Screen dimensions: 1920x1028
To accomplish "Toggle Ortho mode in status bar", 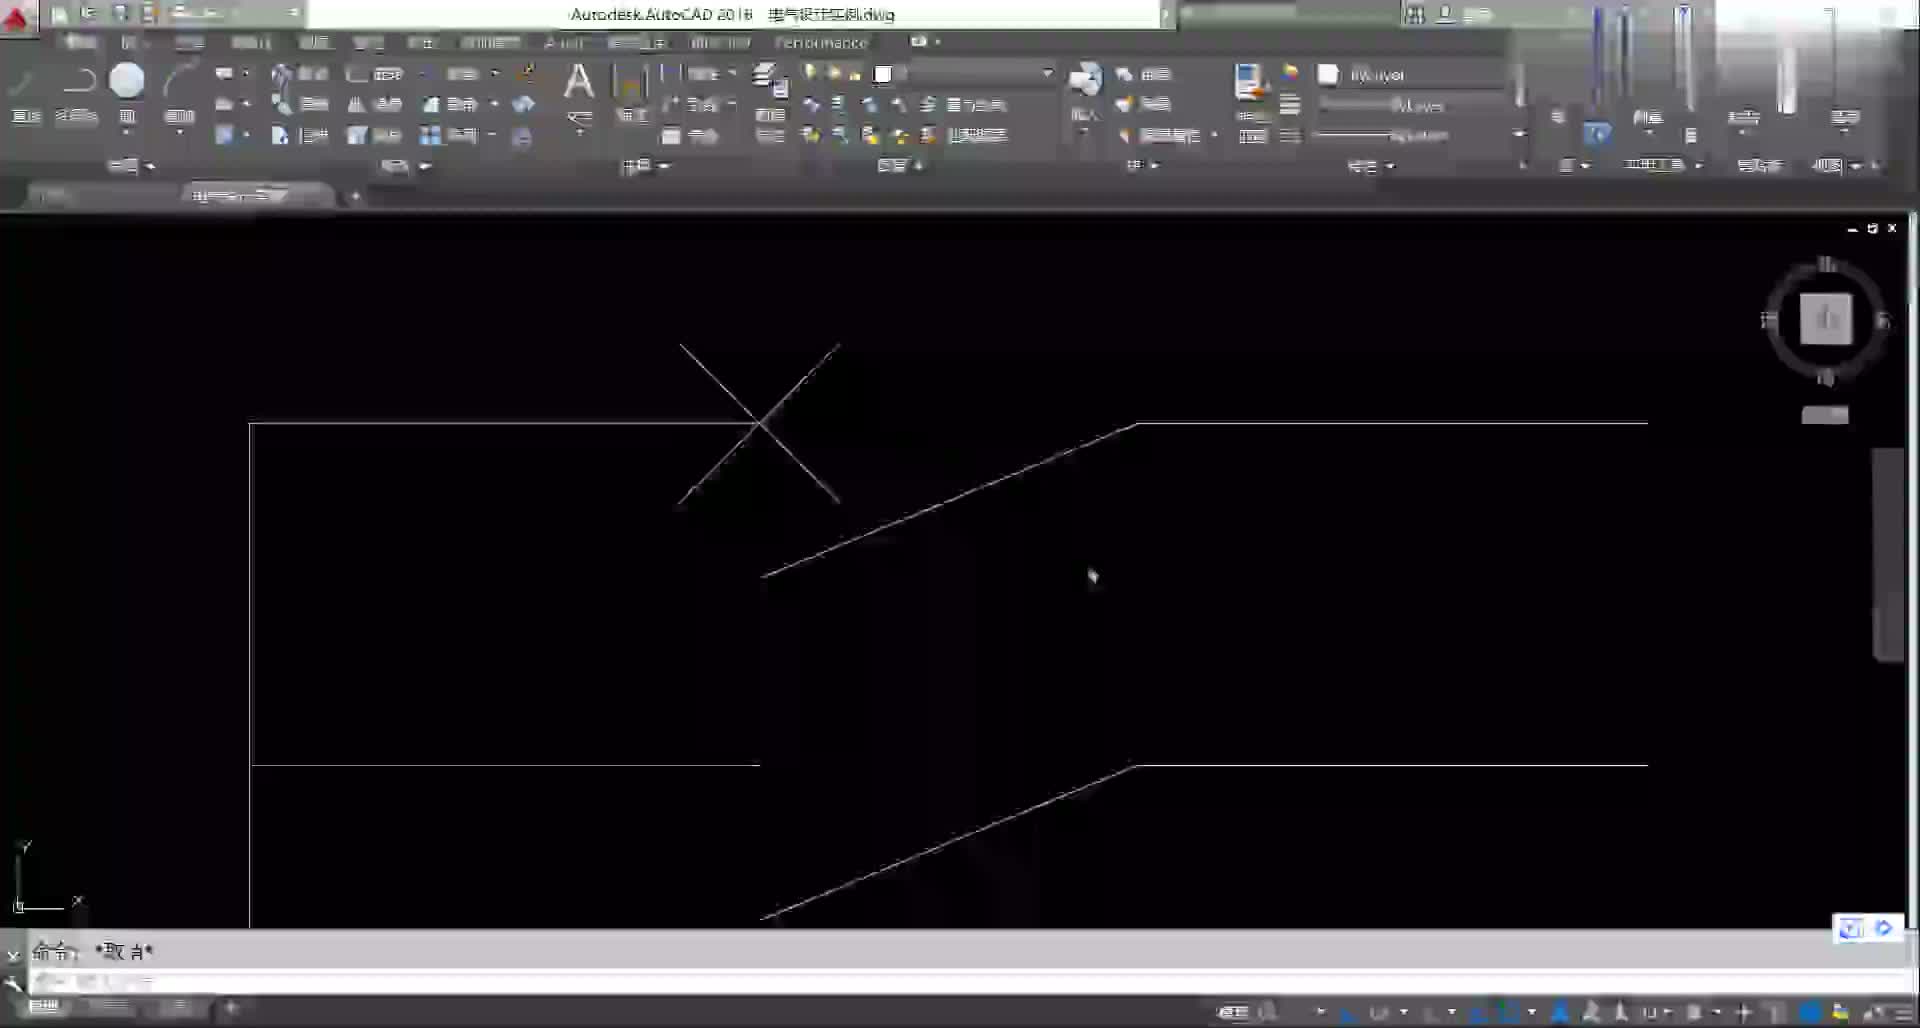I will (x=1349, y=1013).
